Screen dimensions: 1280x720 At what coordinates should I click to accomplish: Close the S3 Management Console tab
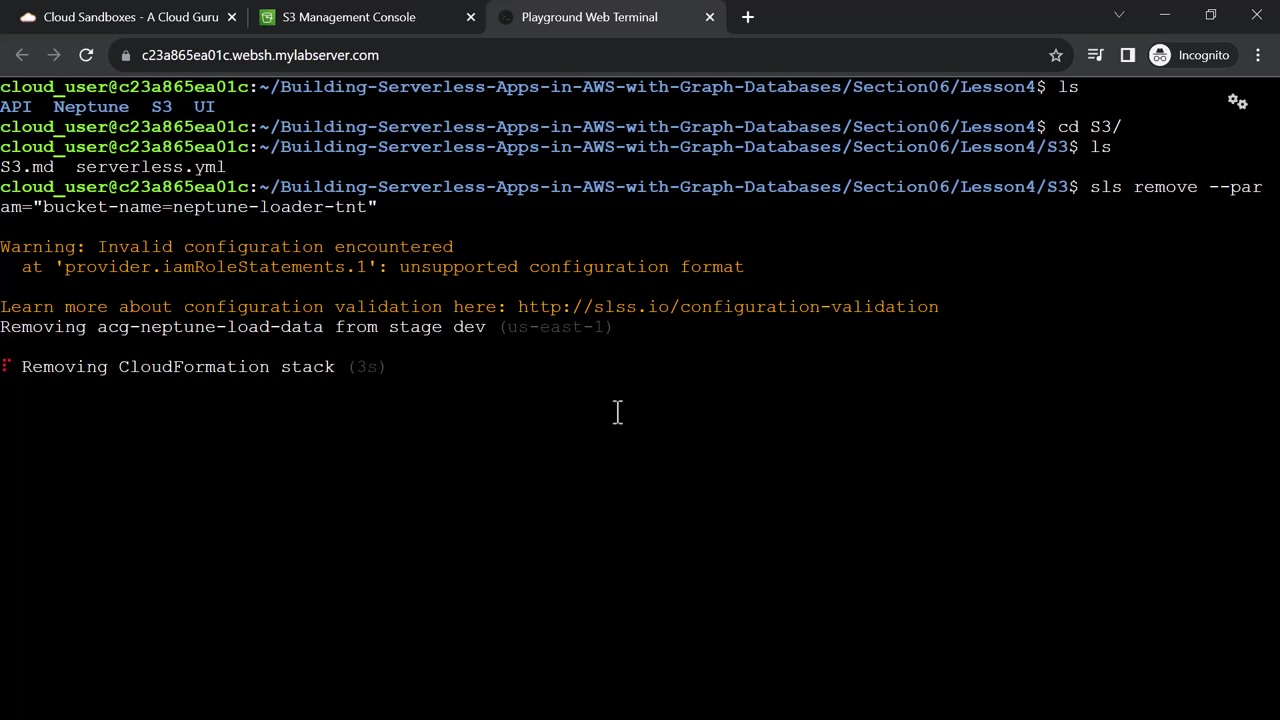tap(471, 17)
